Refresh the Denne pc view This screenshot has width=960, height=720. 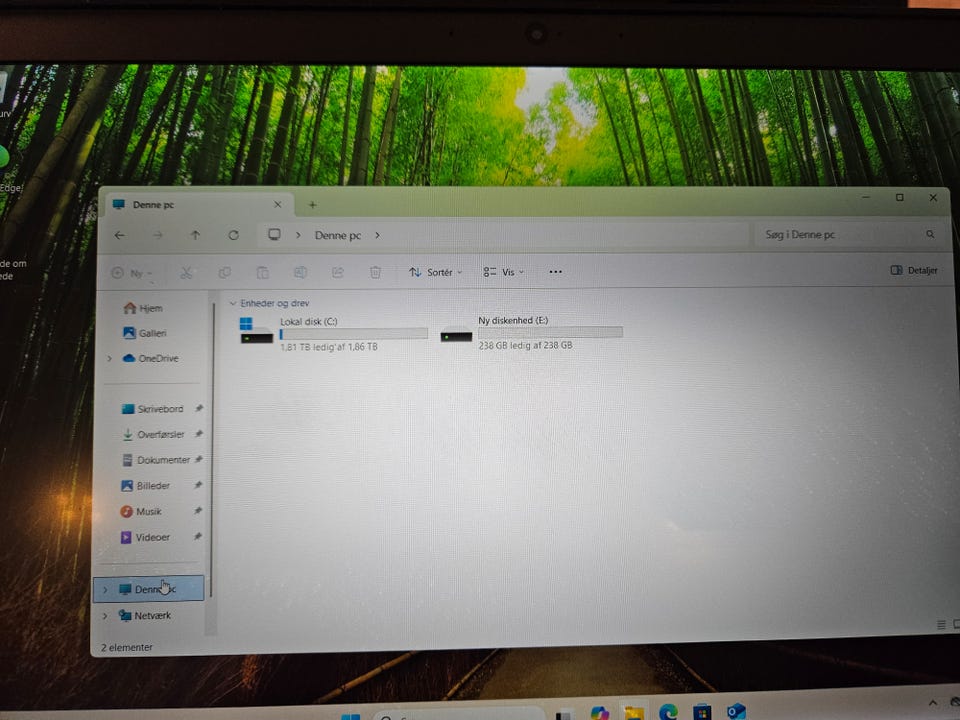[x=233, y=235]
